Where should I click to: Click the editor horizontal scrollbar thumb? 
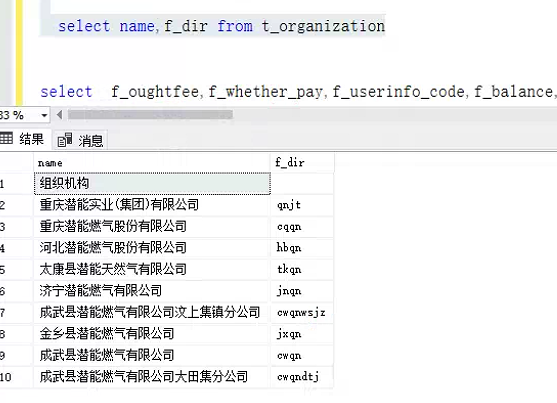(x=150, y=115)
